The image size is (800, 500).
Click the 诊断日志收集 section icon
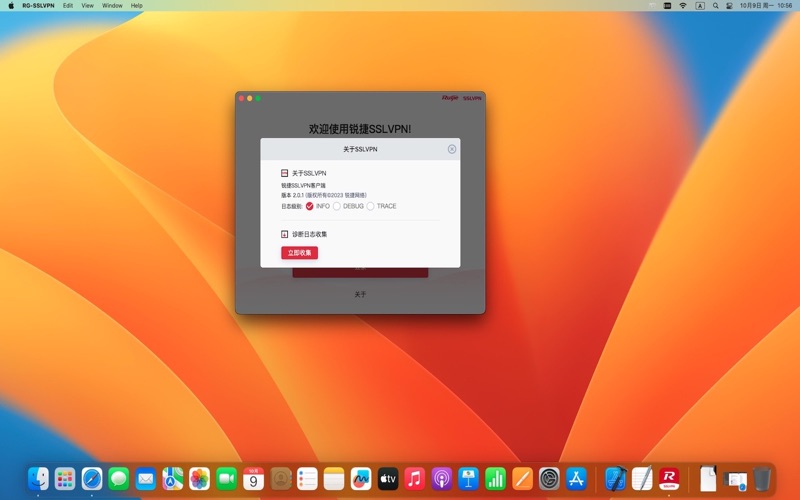(285, 234)
